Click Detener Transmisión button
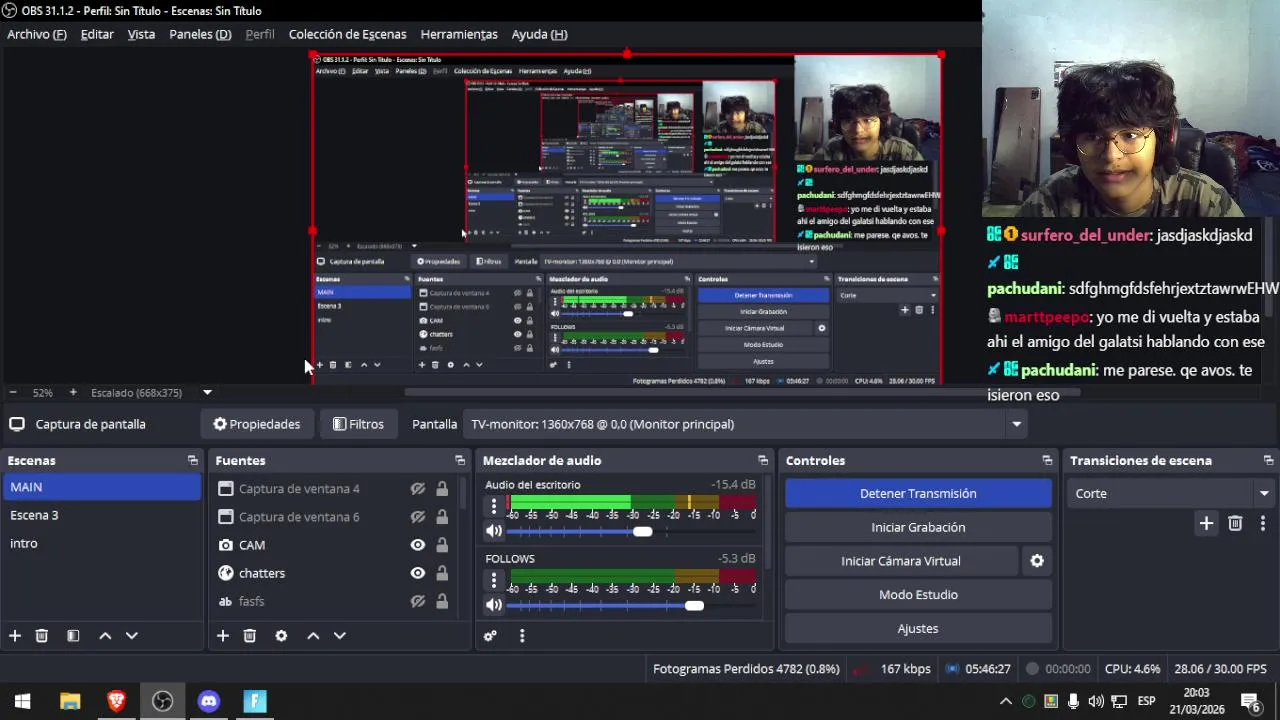The image size is (1280, 720). tap(918, 493)
